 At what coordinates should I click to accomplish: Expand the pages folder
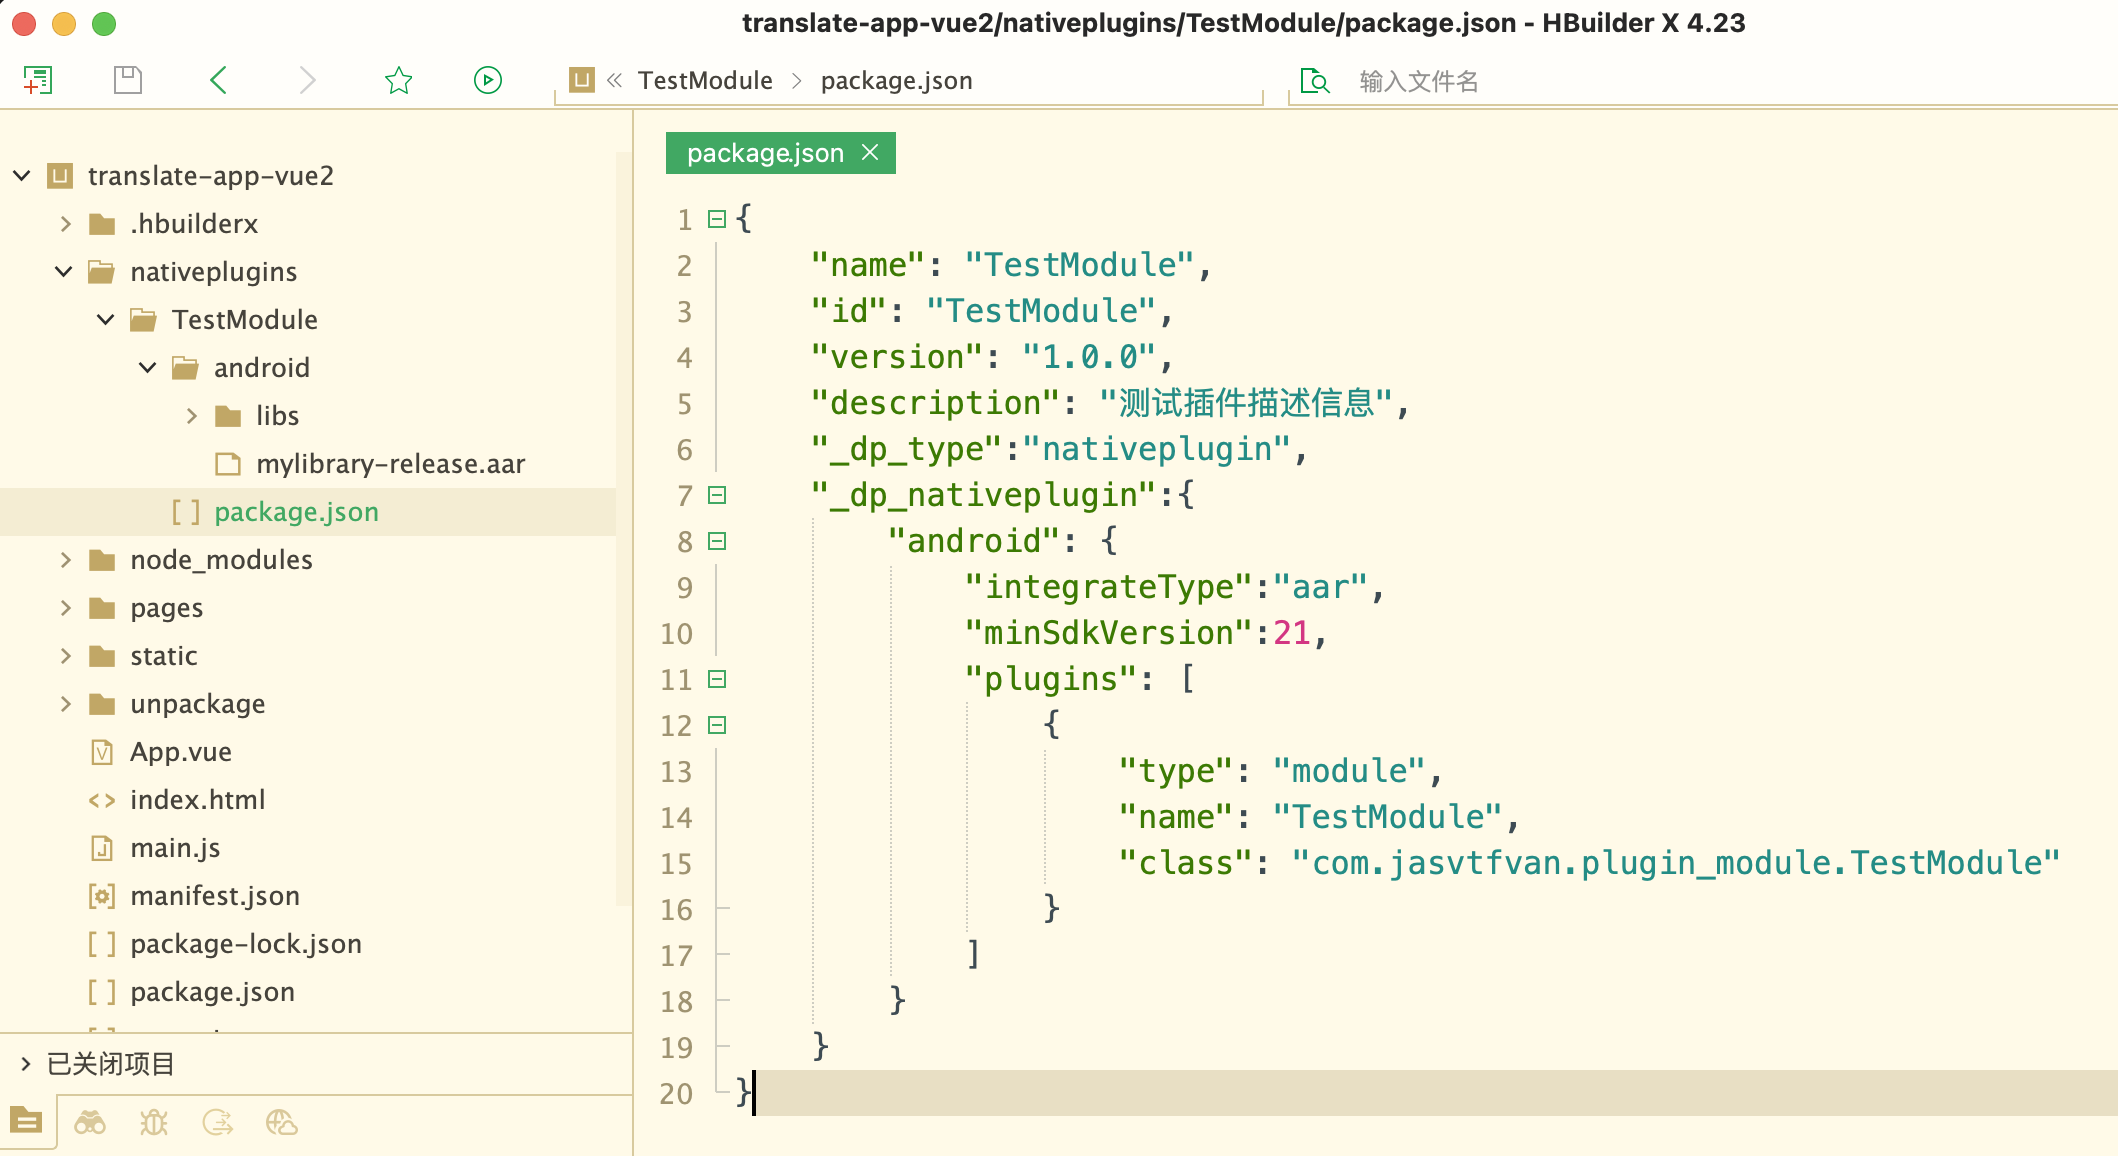[65, 608]
